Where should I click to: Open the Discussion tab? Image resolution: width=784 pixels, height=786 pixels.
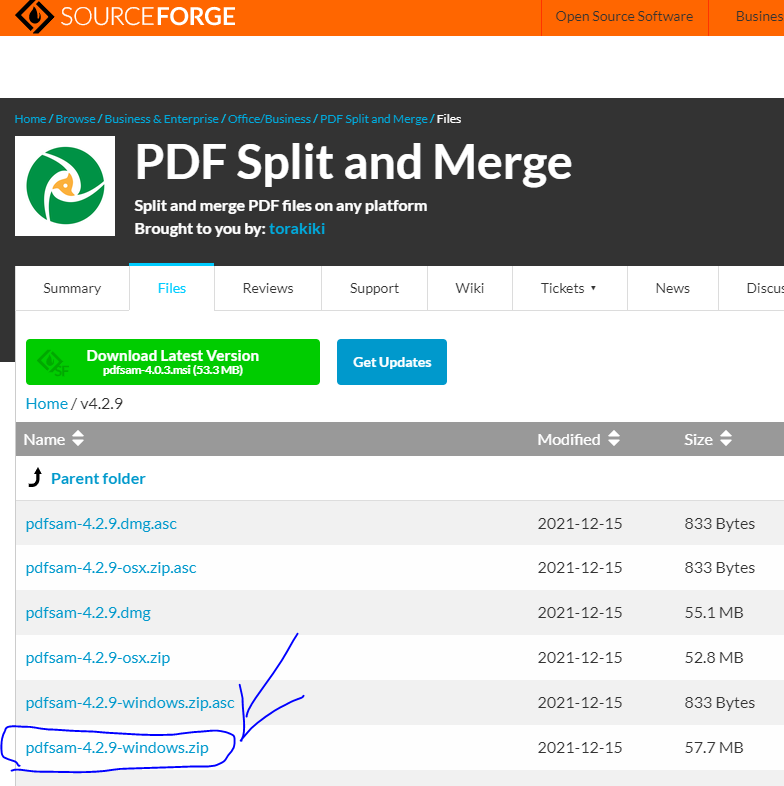pyautogui.click(x=752, y=288)
